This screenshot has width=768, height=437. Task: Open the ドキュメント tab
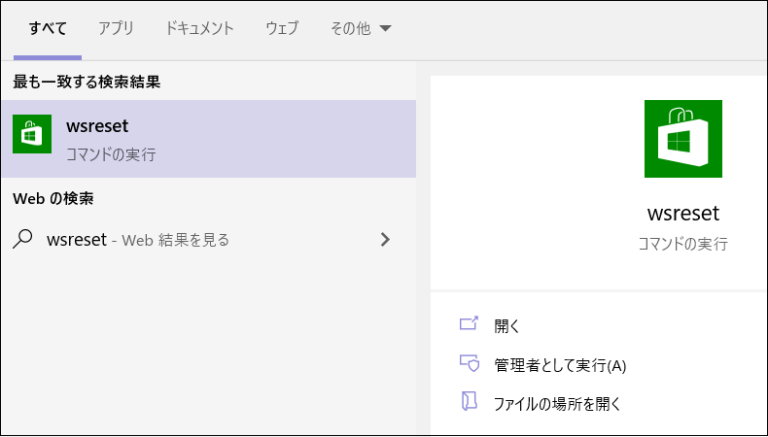coord(199,29)
